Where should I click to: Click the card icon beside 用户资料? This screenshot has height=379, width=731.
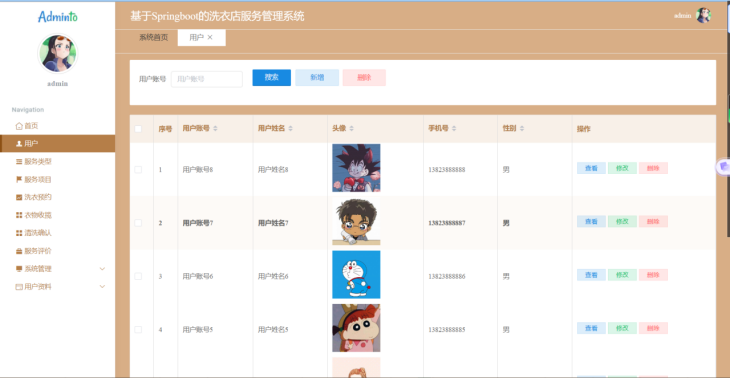(19, 287)
